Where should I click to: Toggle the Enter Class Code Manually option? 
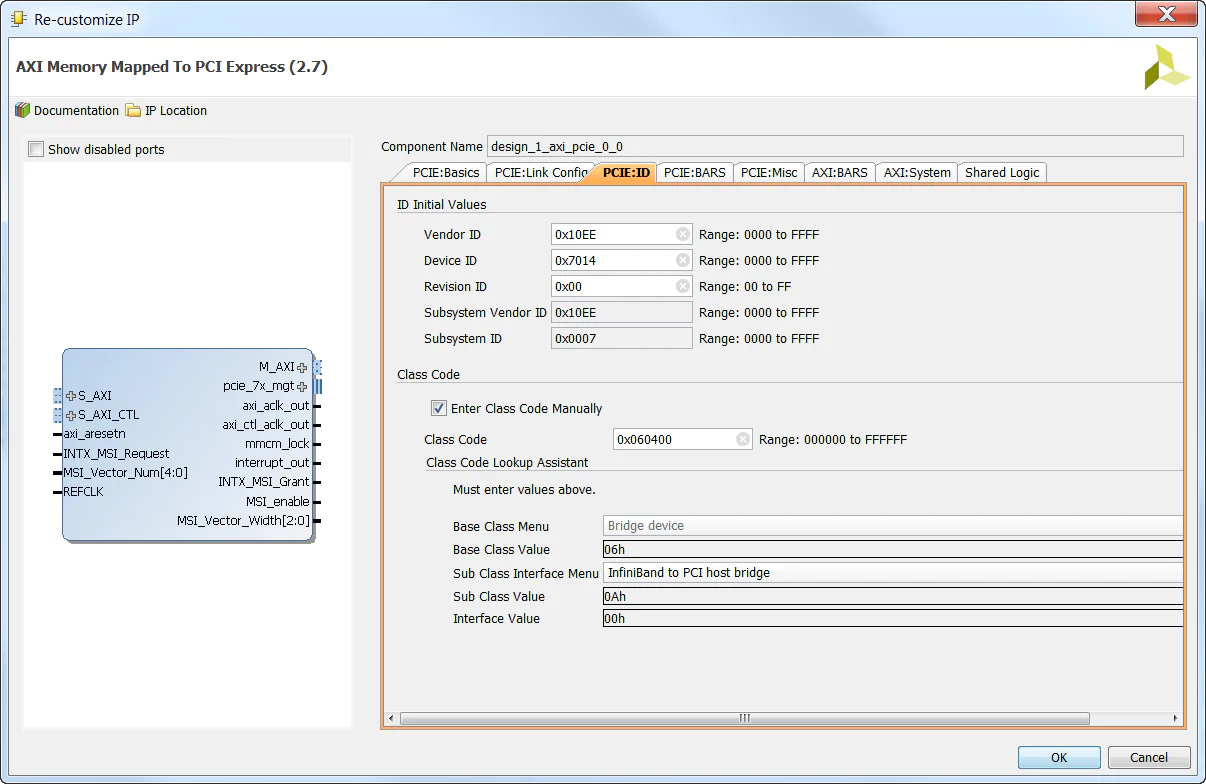click(438, 407)
